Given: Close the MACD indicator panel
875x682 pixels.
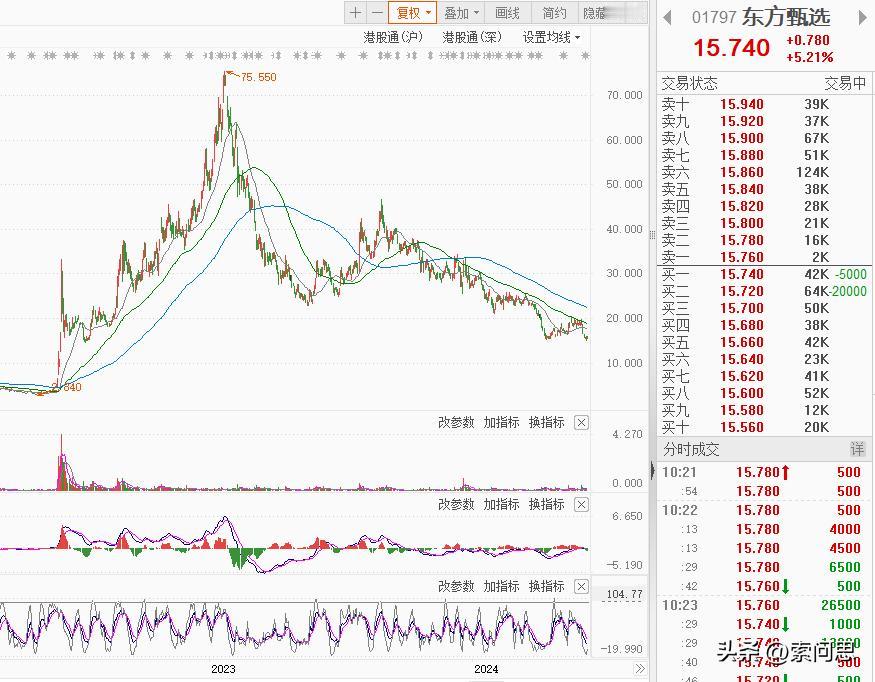Looking at the screenshot, I should [x=581, y=505].
